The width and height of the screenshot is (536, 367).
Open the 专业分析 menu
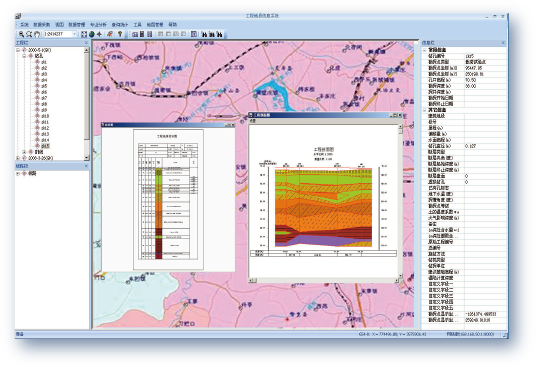98,25
